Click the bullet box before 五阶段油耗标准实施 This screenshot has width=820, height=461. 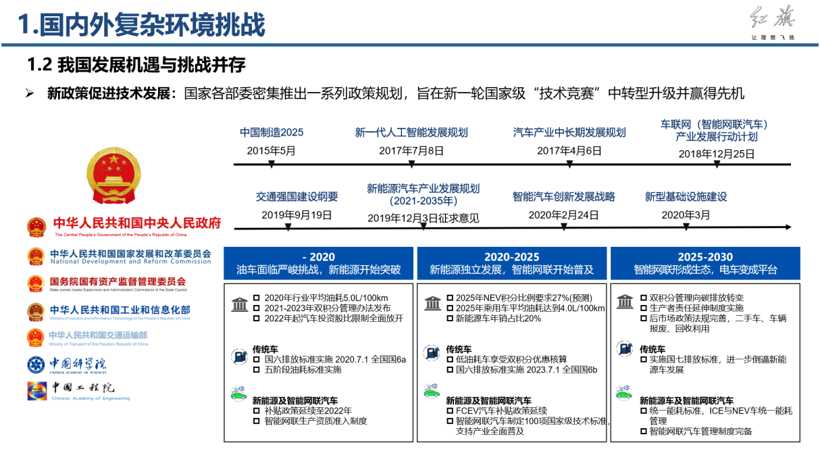(256, 370)
